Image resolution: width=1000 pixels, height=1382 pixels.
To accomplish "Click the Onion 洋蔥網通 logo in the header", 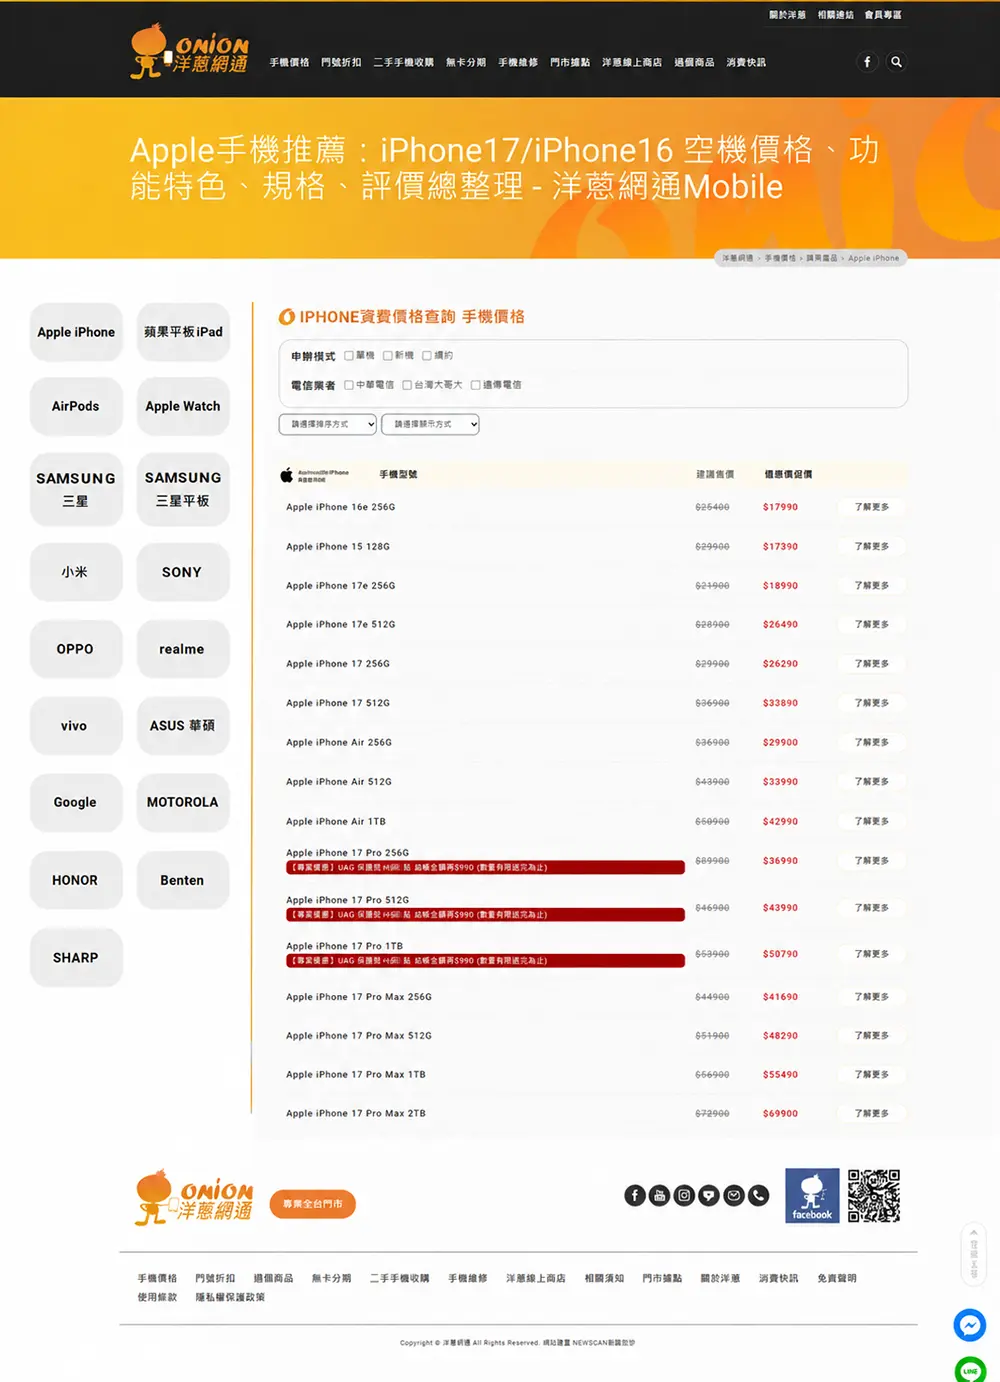I will pos(190,52).
